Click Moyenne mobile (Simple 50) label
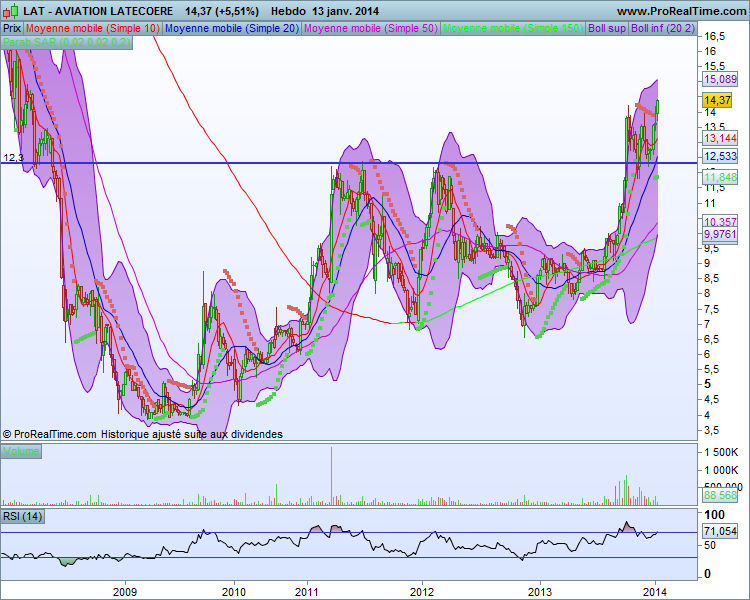This screenshot has height=600, width=750. (371, 29)
